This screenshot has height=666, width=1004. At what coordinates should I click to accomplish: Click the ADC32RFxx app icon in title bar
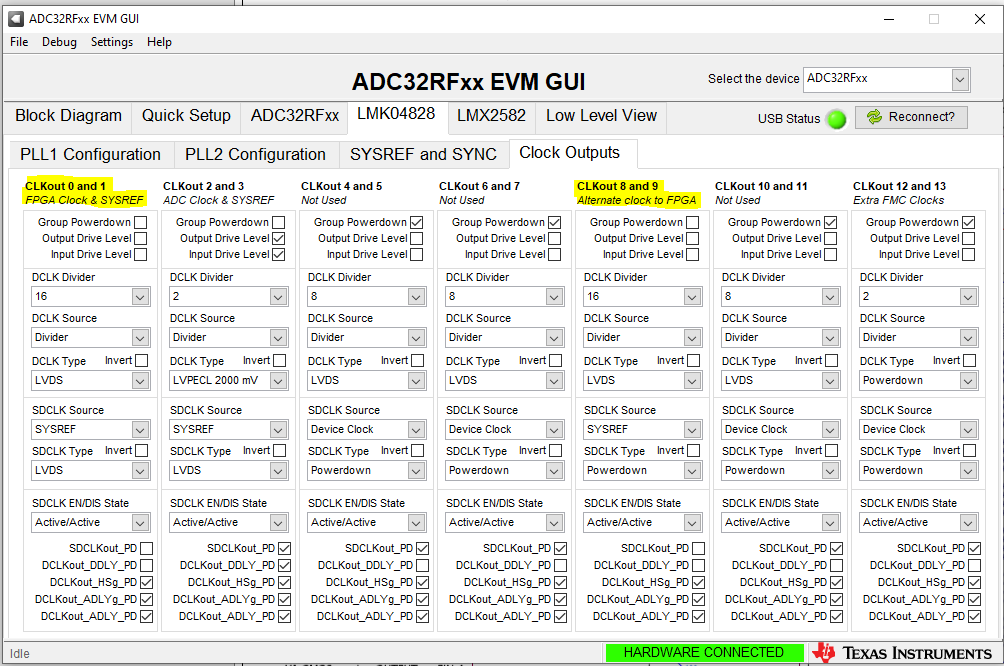(16, 19)
